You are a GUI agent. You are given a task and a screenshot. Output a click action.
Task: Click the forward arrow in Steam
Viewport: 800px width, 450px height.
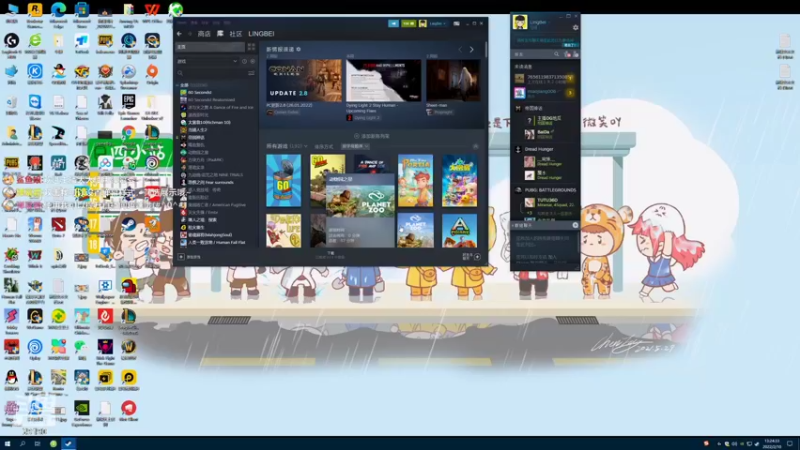pos(190,34)
